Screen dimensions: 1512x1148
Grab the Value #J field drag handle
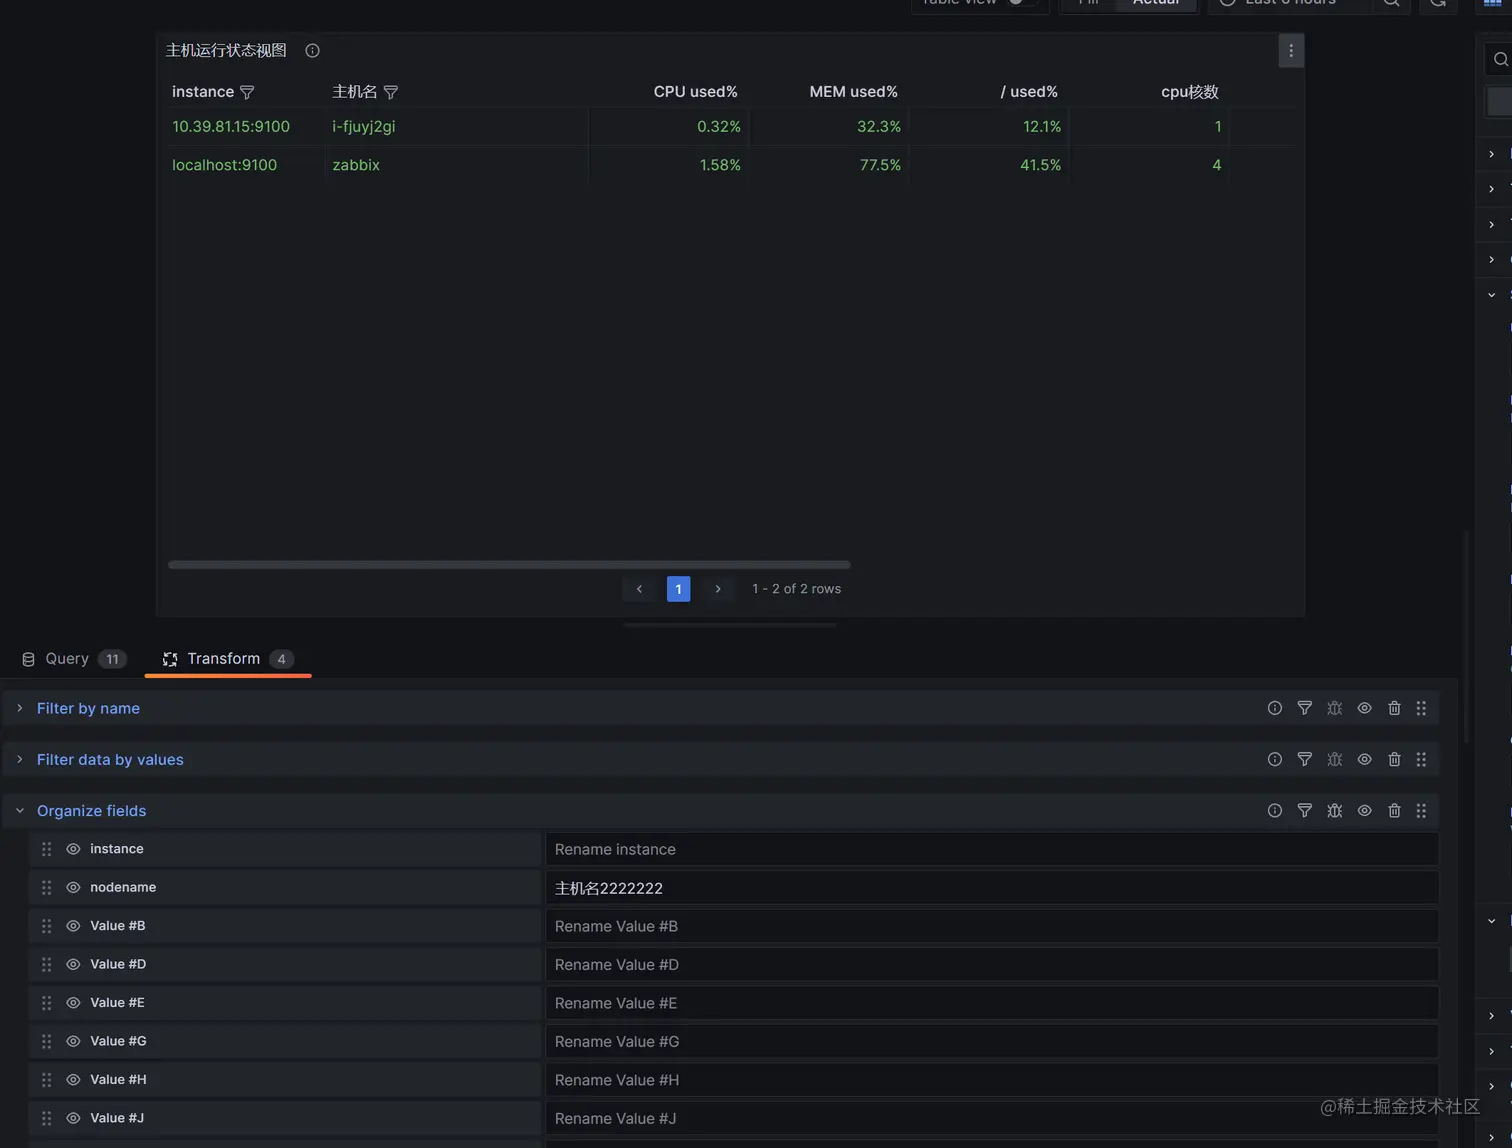coord(46,1118)
